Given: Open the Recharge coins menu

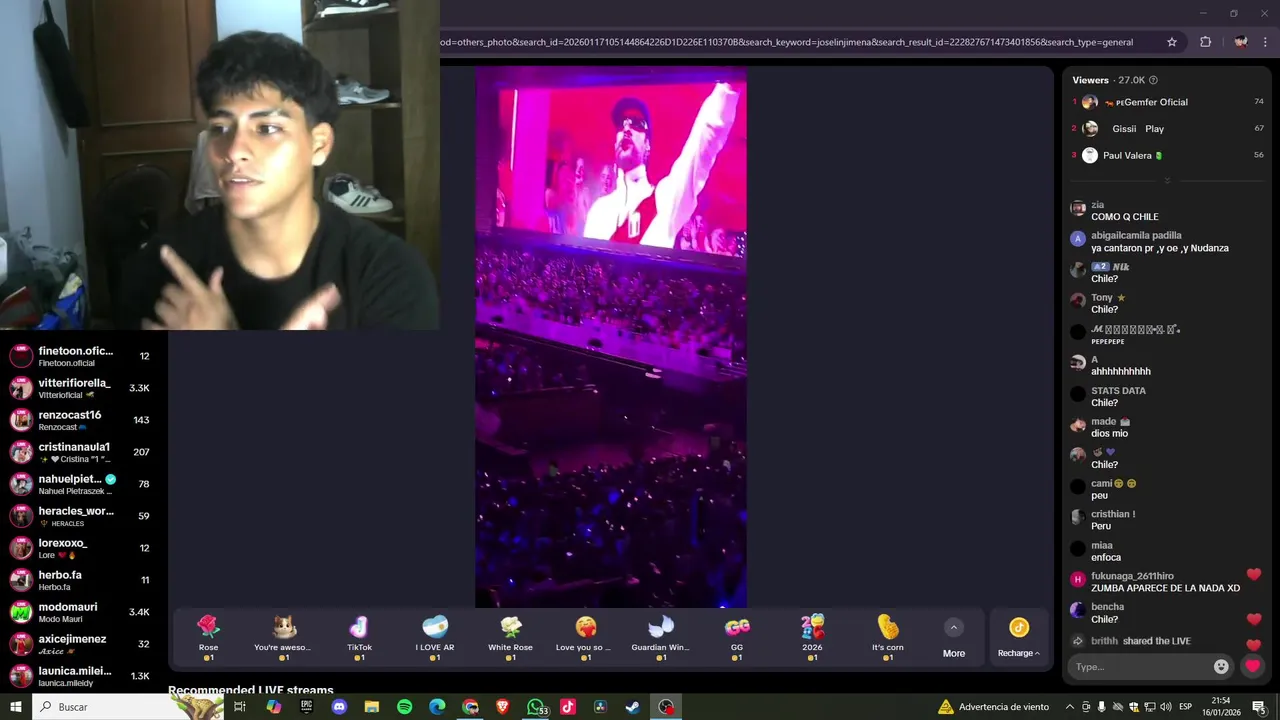Looking at the screenshot, I should point(1019,638).
